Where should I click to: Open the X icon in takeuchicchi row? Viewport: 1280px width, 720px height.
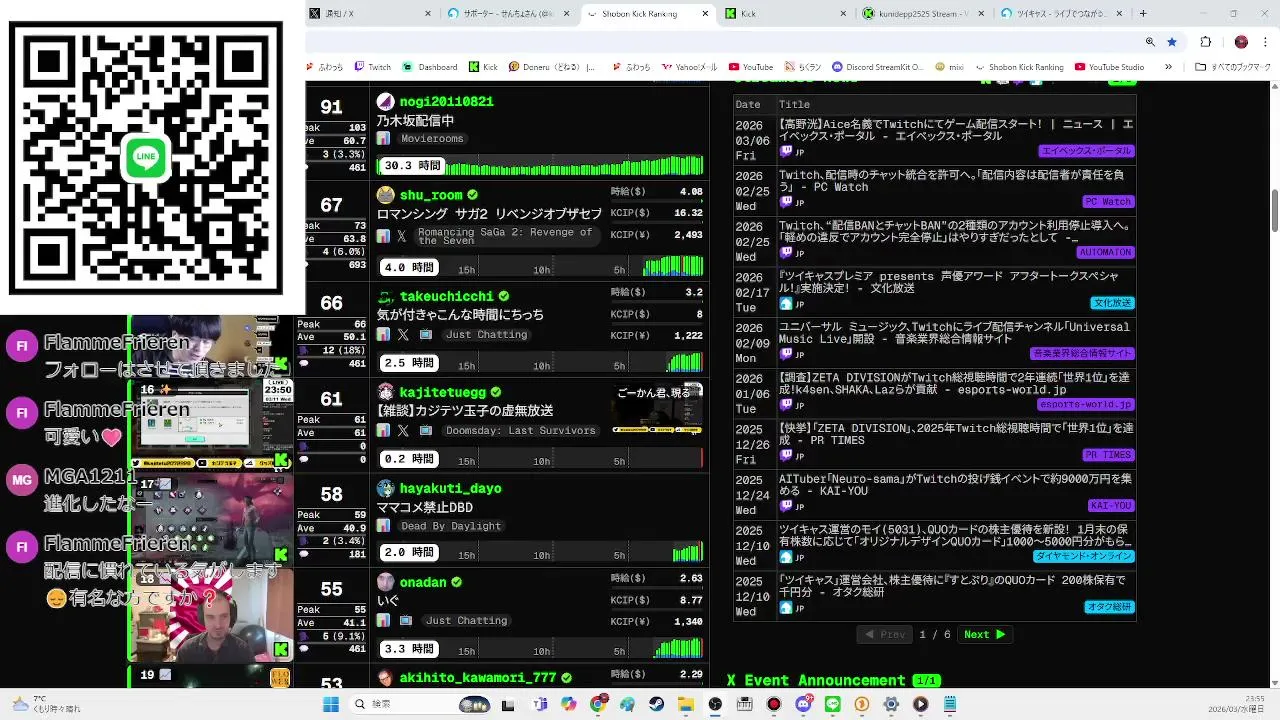402,334
